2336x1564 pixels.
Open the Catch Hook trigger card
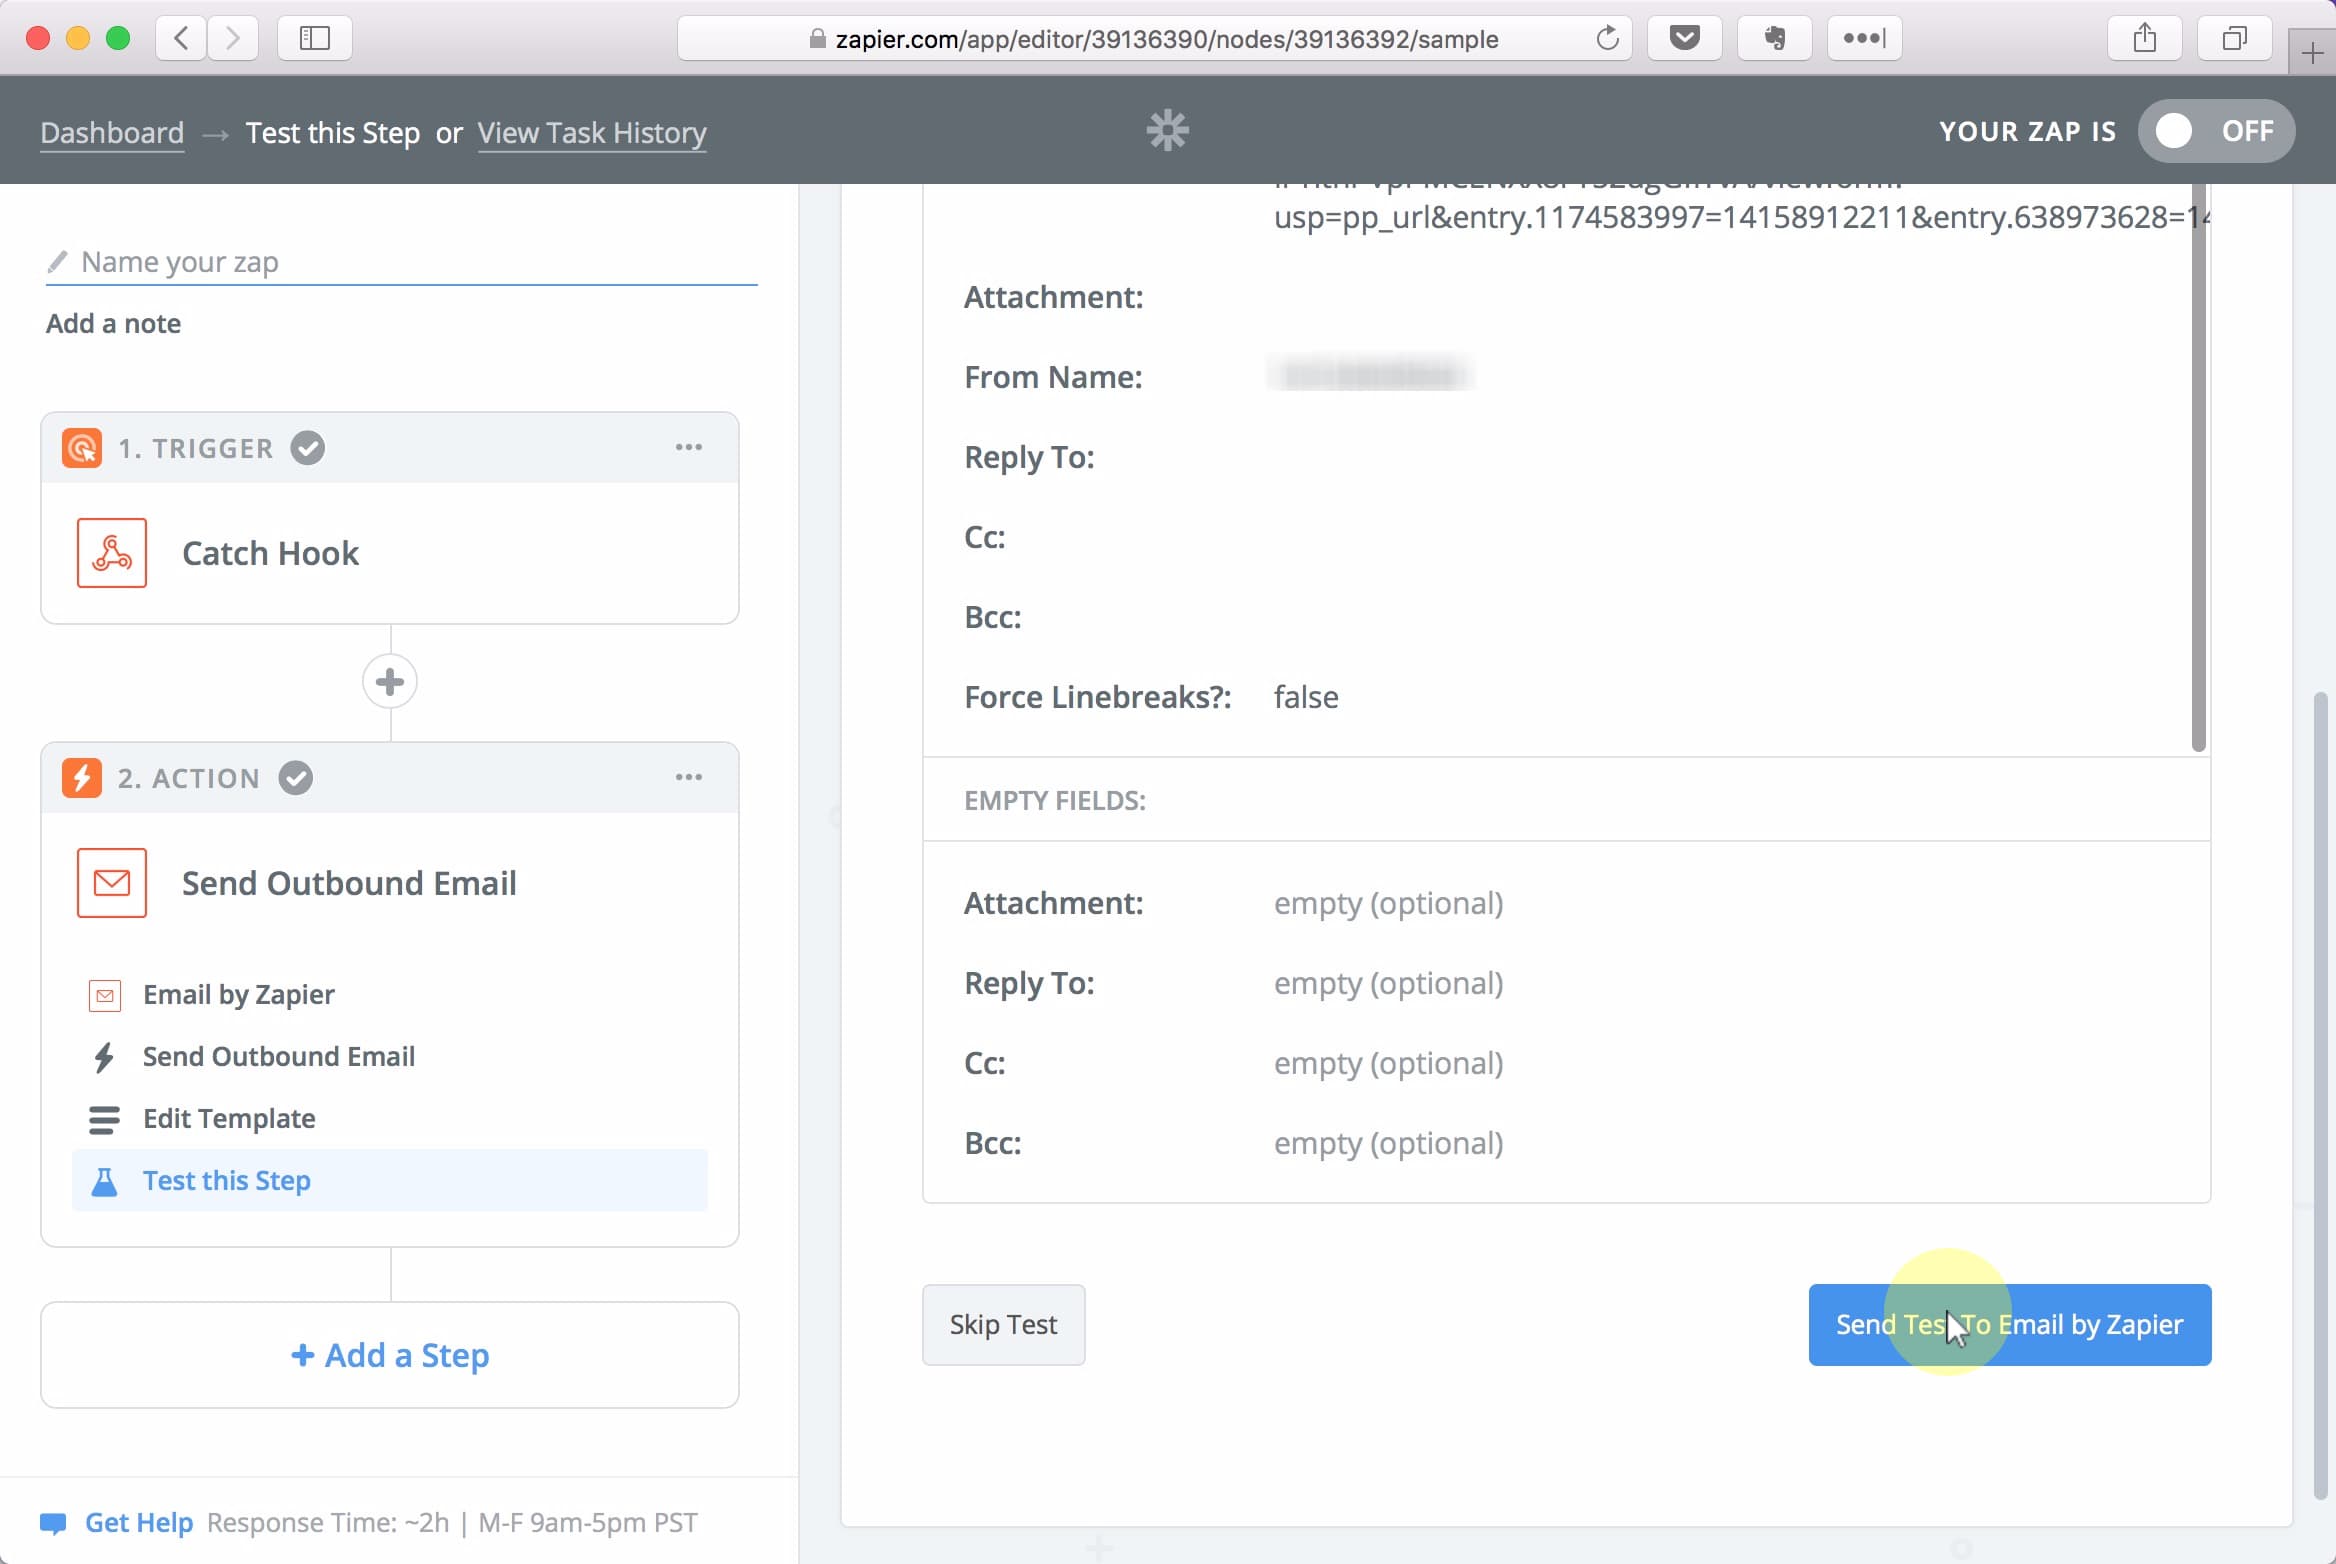(390, 553)
